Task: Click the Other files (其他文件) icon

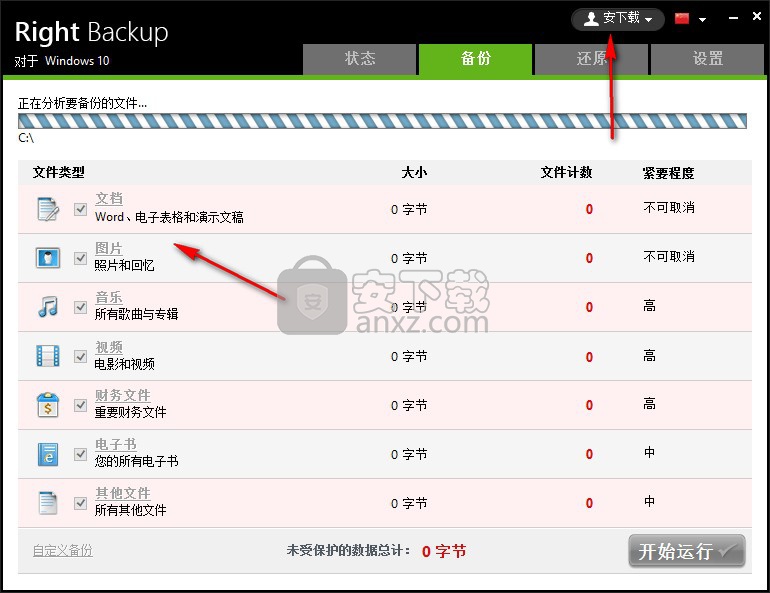Action: click(48, 503)
